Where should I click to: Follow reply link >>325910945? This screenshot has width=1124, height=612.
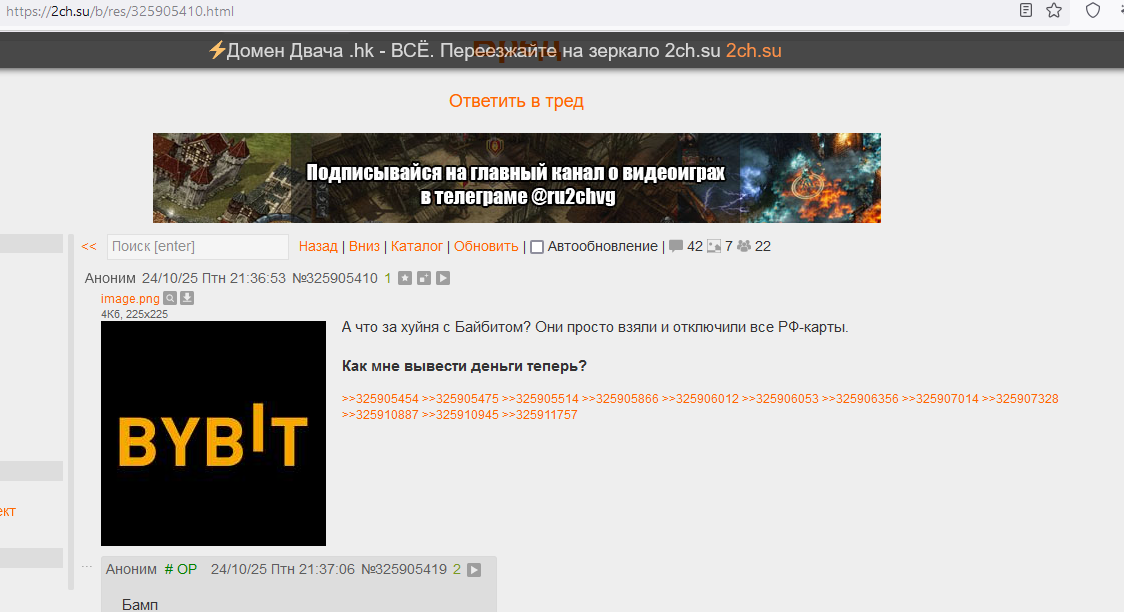coord(460,415)
